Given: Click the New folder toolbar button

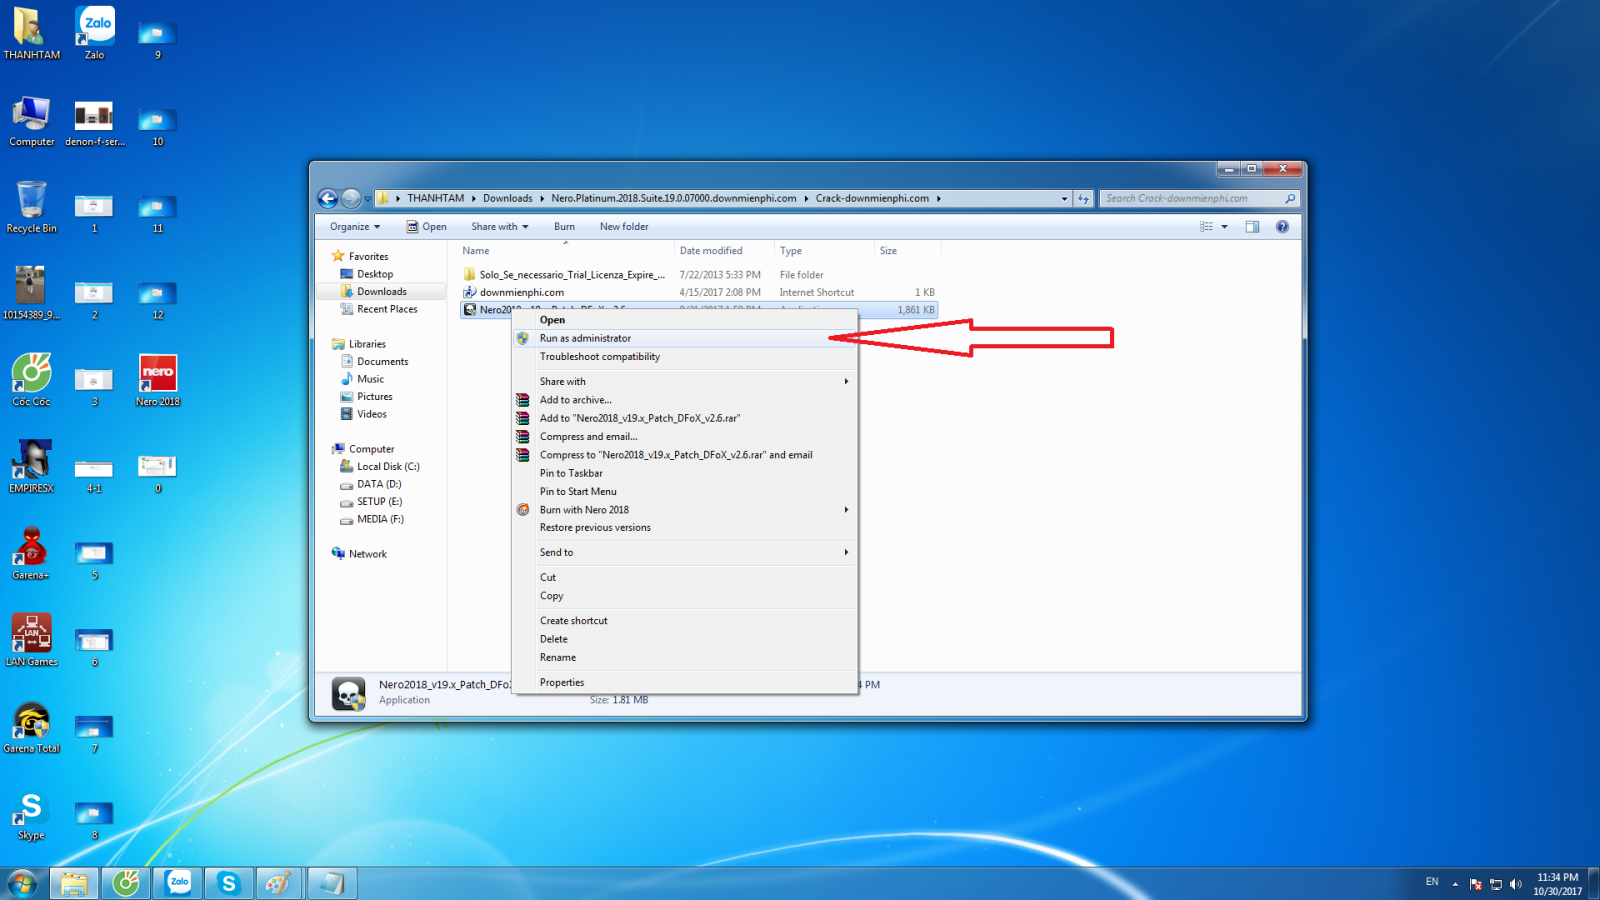Looking at the screenshot, I should coord(624,227).
